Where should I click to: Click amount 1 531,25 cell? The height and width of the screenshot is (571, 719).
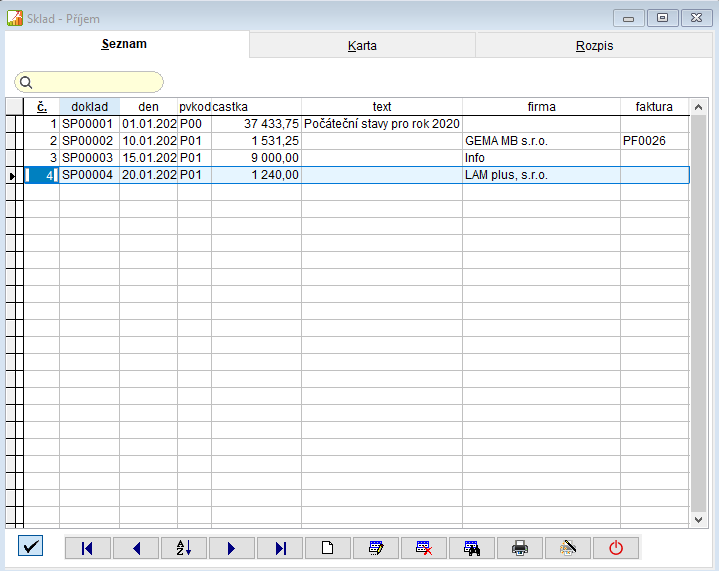pos(256,141)
